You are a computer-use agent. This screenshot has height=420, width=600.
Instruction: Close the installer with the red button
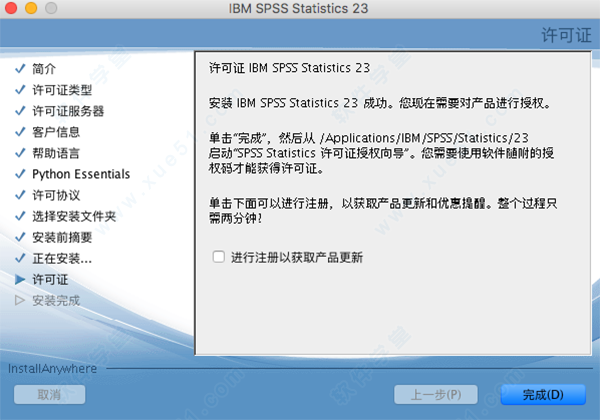click(13, 9)
